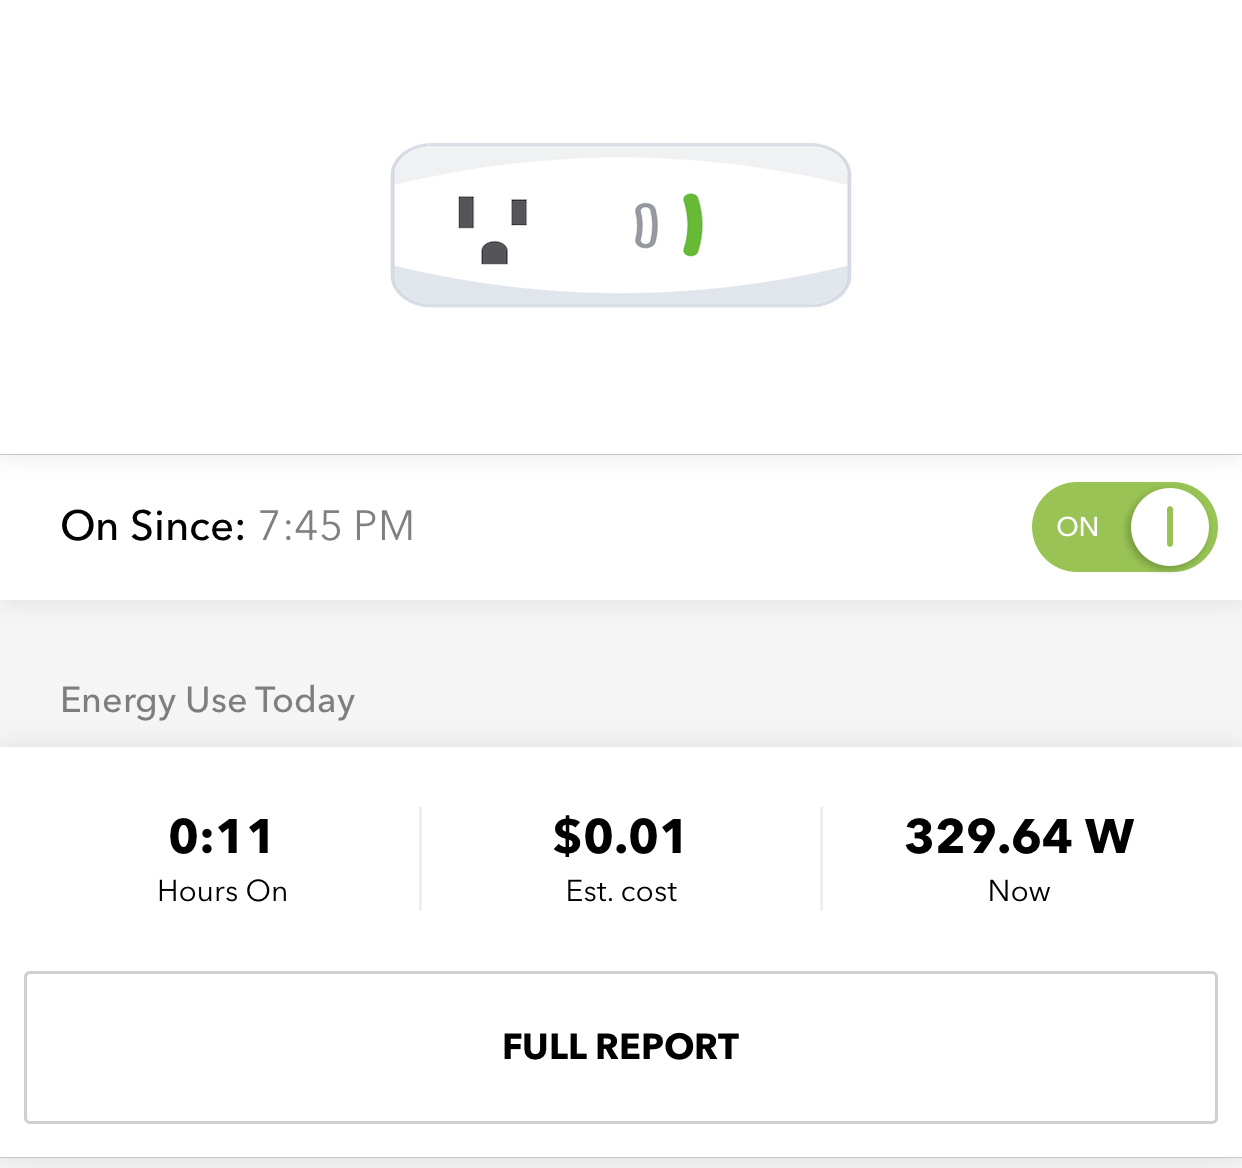Tap the "ON" text inside the switch

tap(1077, 527)
